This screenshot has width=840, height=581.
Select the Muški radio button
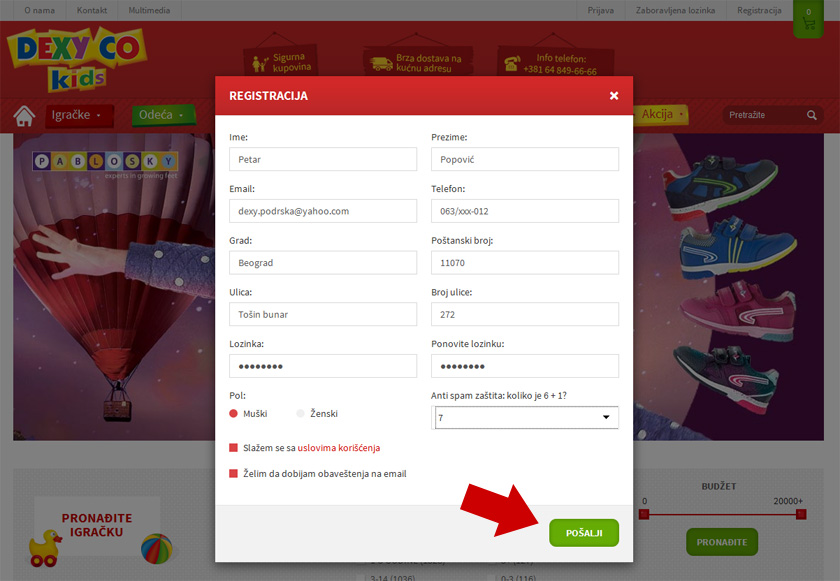(233, 413)
